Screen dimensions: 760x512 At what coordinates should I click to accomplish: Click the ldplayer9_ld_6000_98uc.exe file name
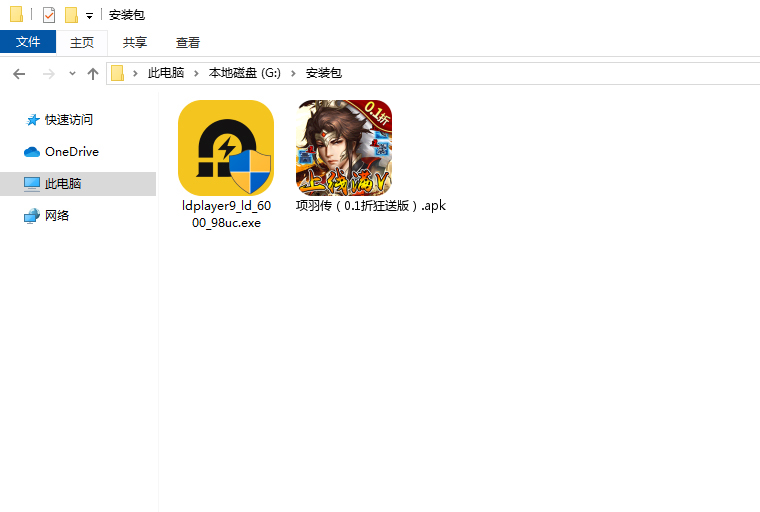tap(226, 214)
